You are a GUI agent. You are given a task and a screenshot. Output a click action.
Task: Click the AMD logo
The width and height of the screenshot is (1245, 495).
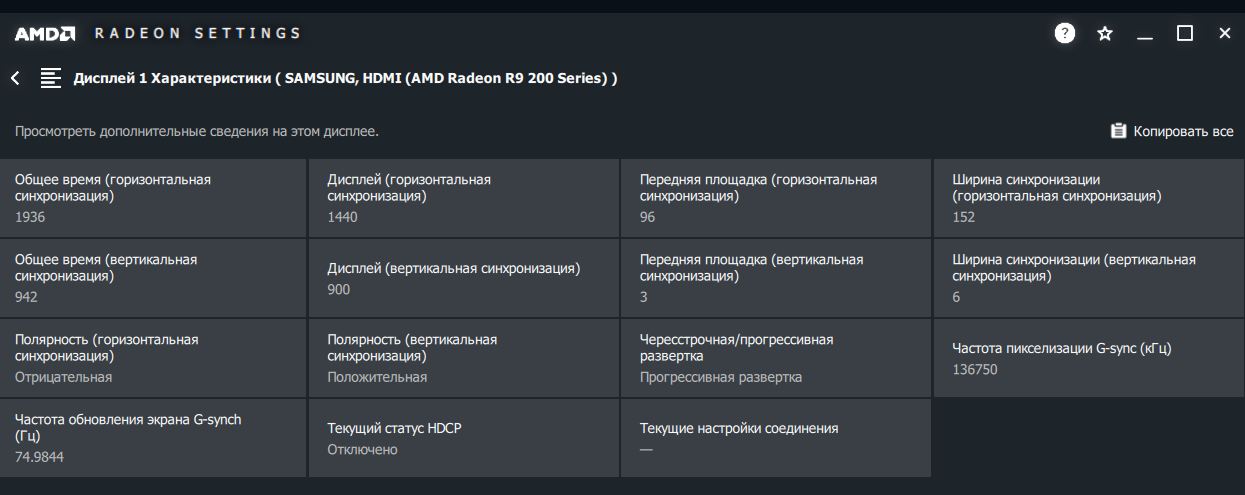(45, 33)
